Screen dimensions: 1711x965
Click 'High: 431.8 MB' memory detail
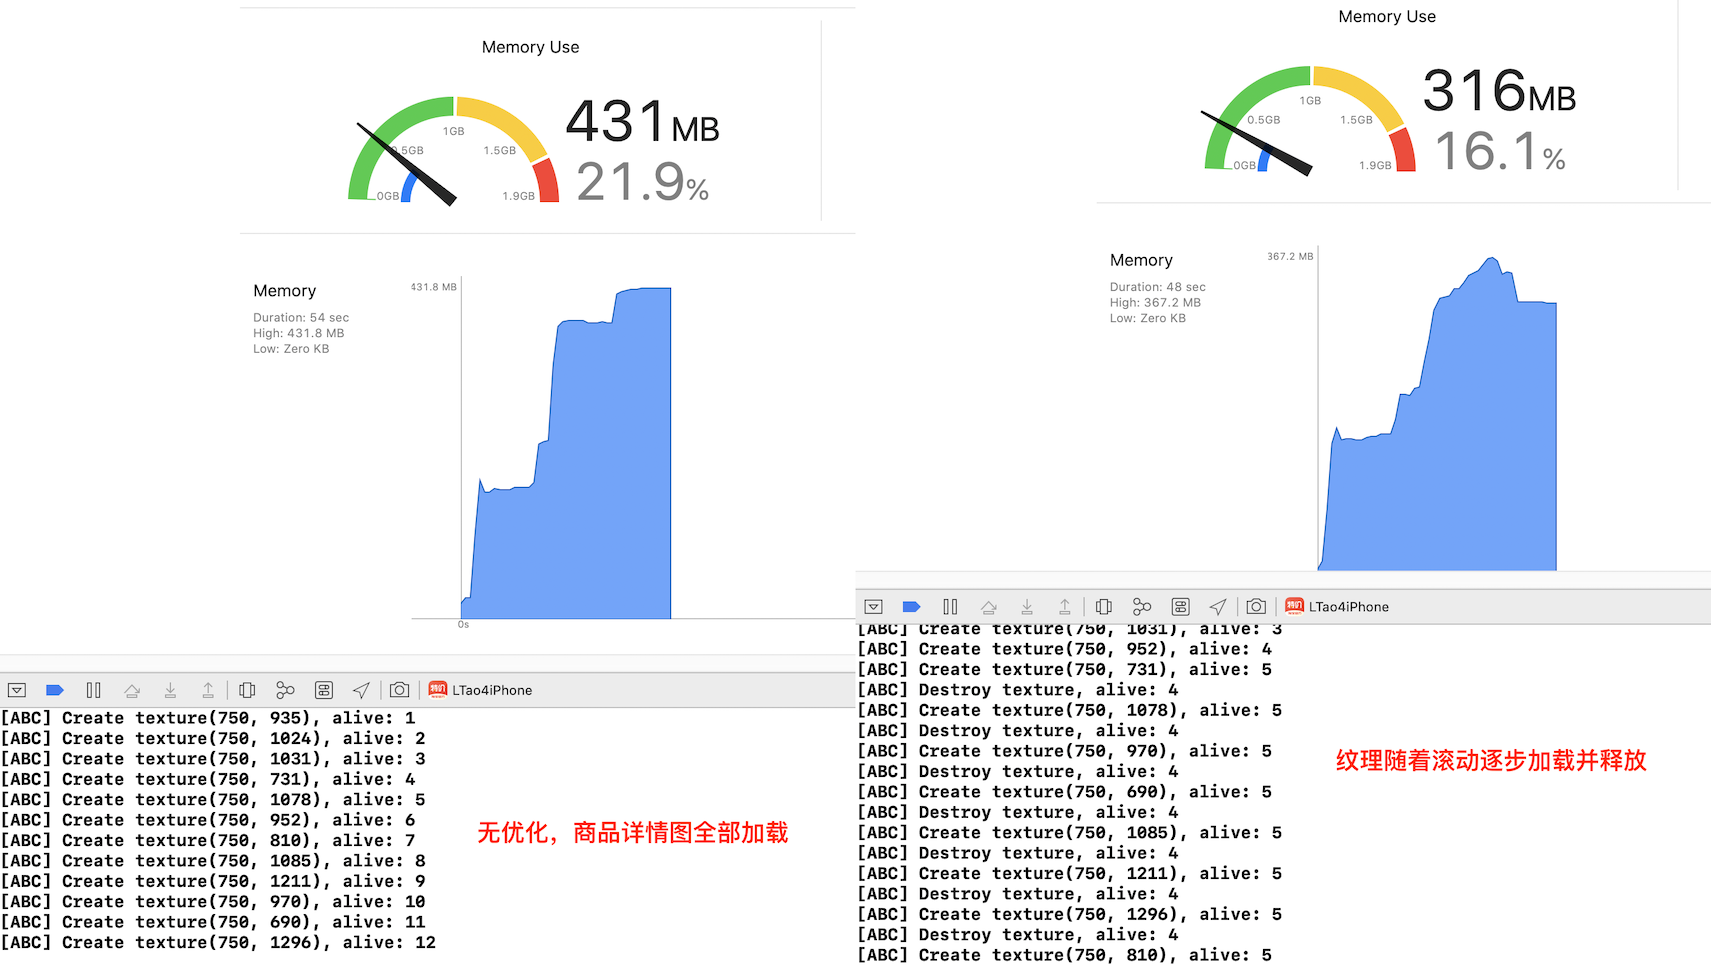298,334
